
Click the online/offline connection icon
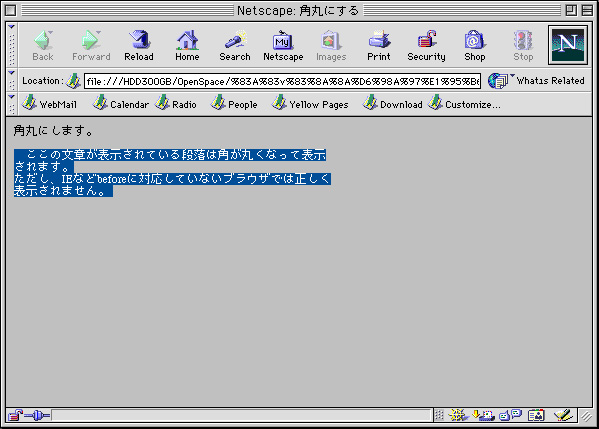(x=37, y=415)
